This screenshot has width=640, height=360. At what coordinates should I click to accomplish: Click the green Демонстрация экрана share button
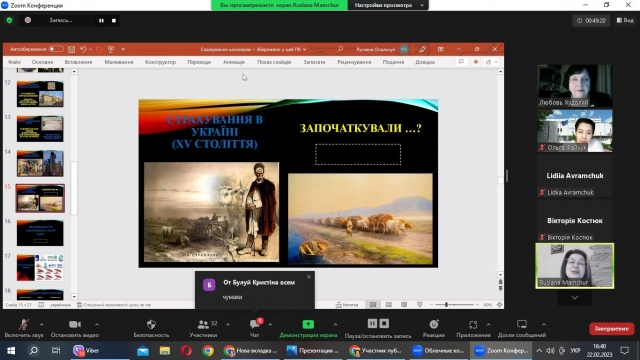point(308,328)
